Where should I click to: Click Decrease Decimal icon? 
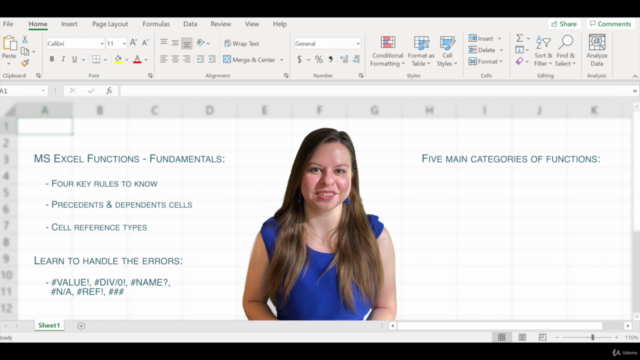tap(356, 60)
